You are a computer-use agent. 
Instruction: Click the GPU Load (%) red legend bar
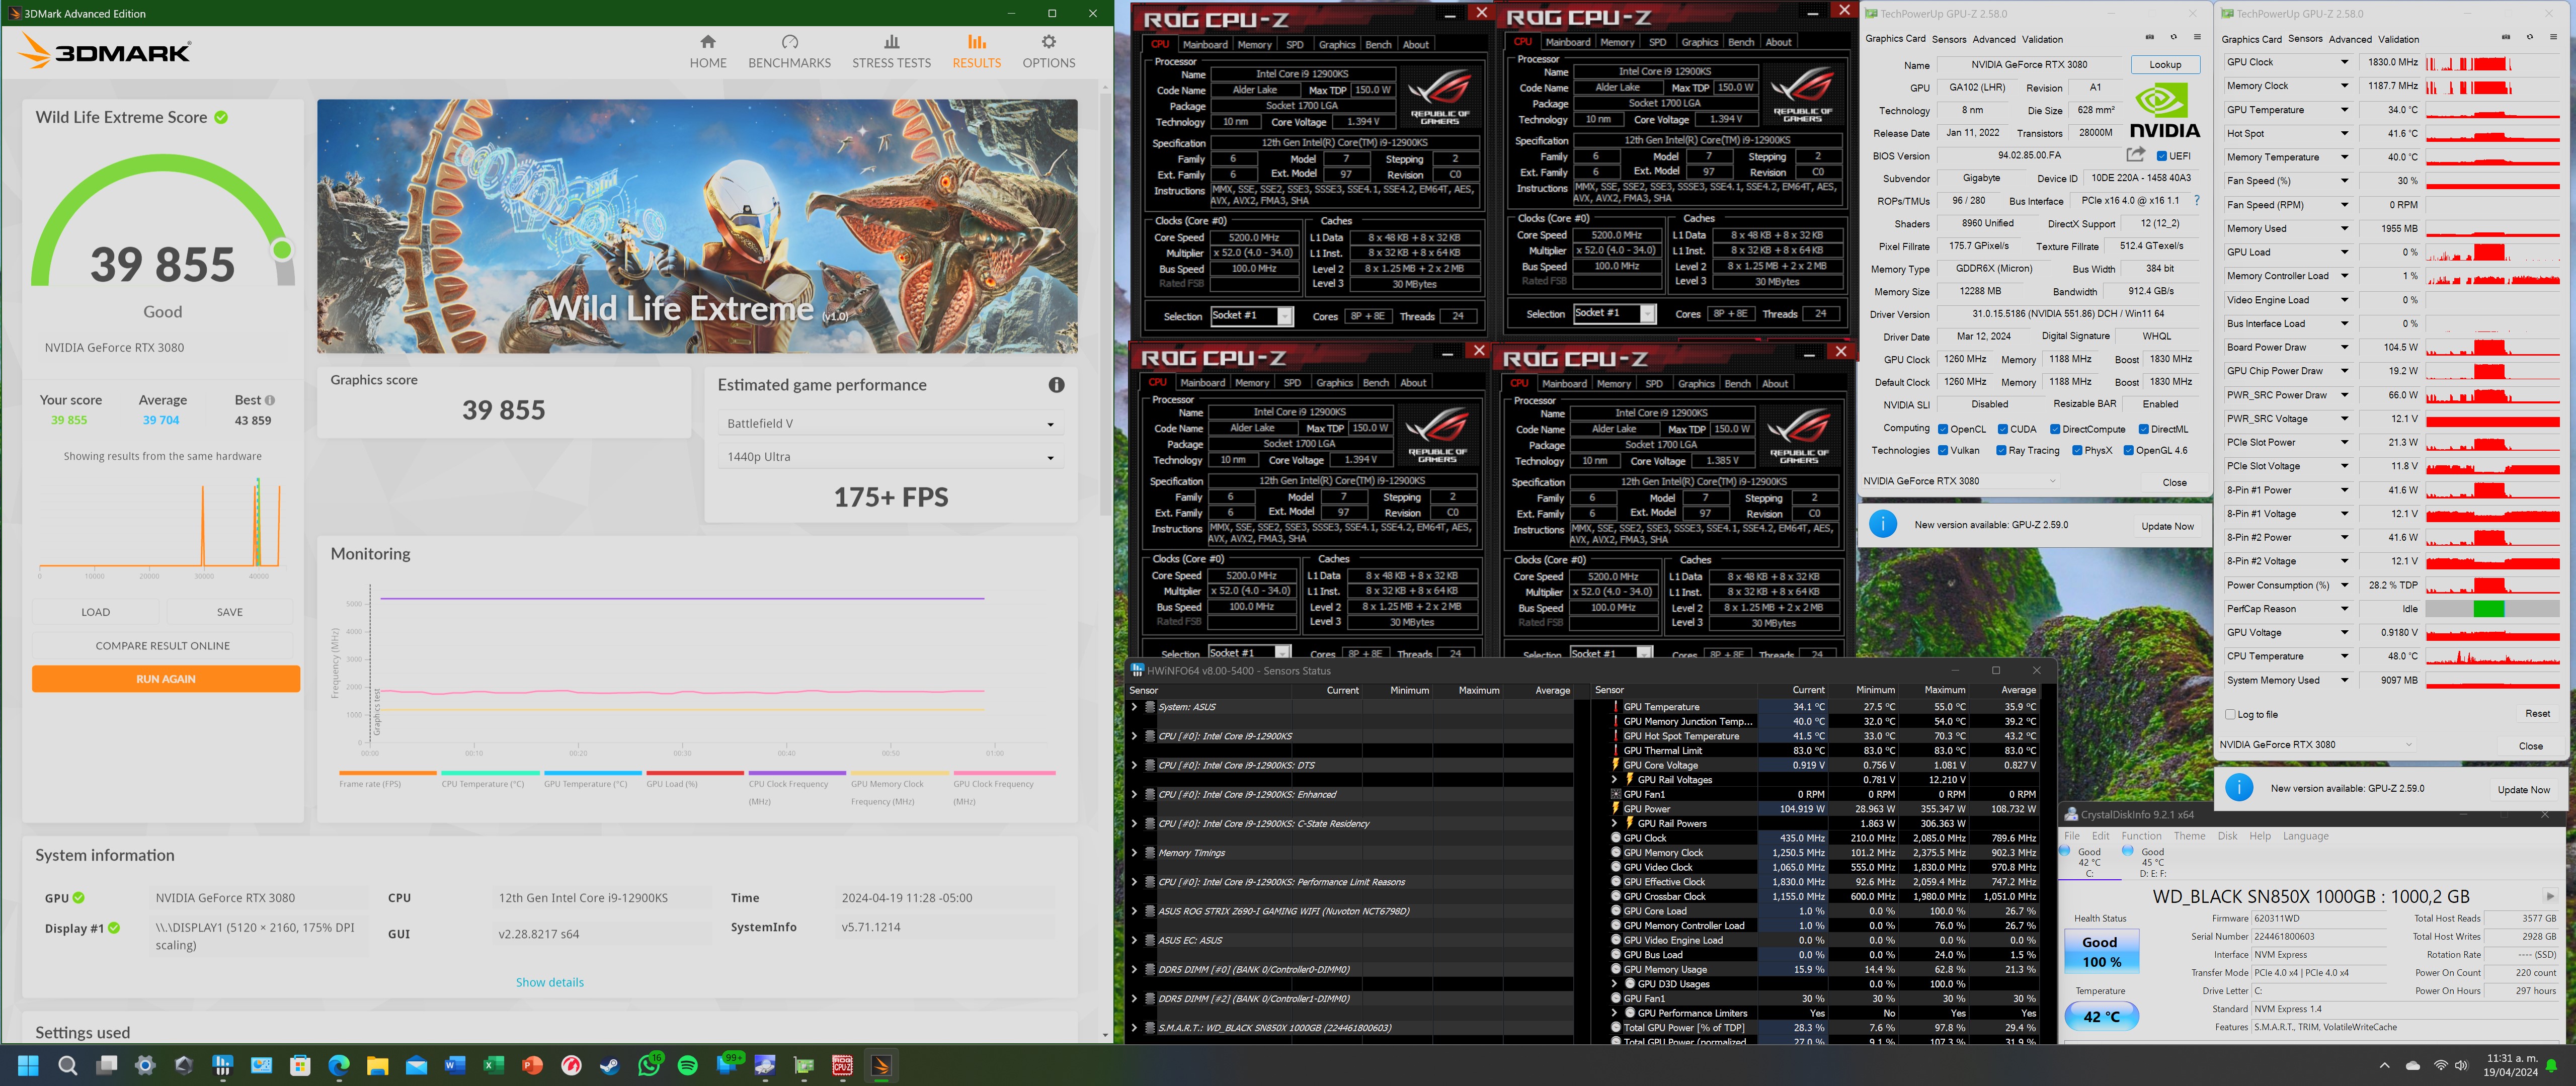(x=695, y=772)
